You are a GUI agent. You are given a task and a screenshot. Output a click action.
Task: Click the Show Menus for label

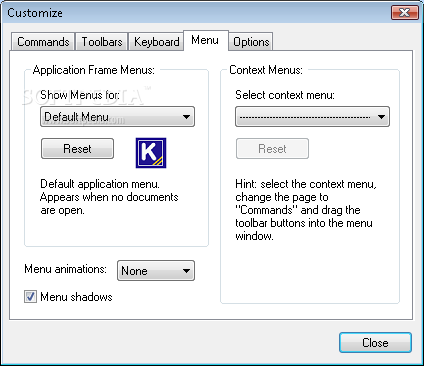[80, 95]
